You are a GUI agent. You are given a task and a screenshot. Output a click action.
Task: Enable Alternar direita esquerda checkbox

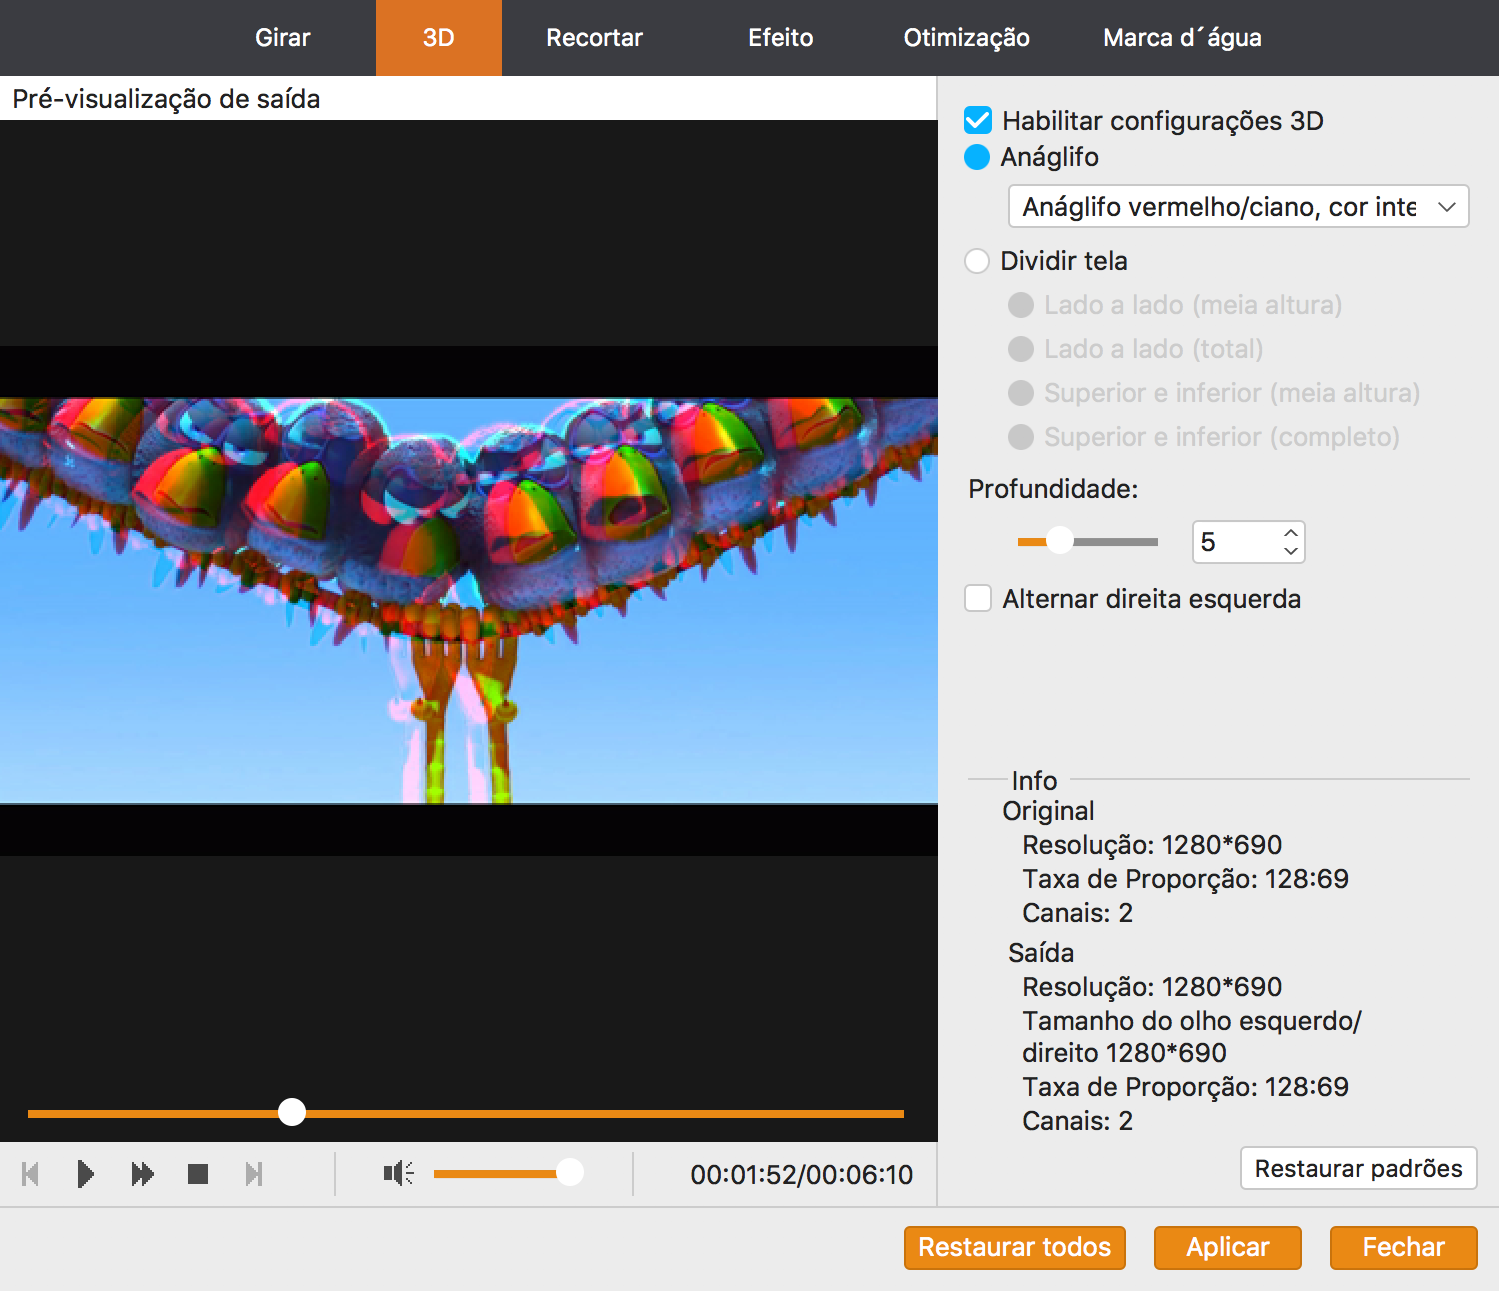977,599
